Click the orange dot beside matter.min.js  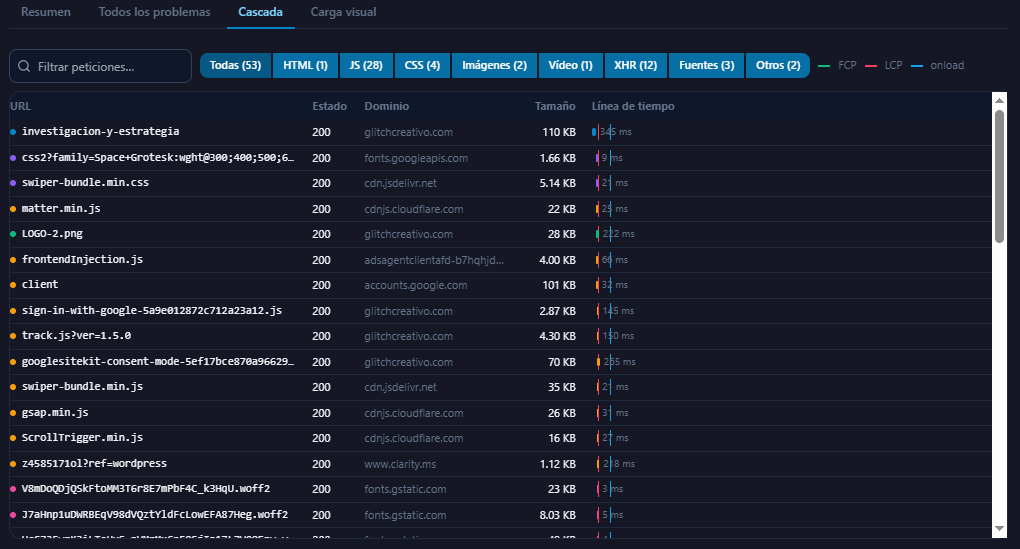pyautogui.click(x=13, y=209)
